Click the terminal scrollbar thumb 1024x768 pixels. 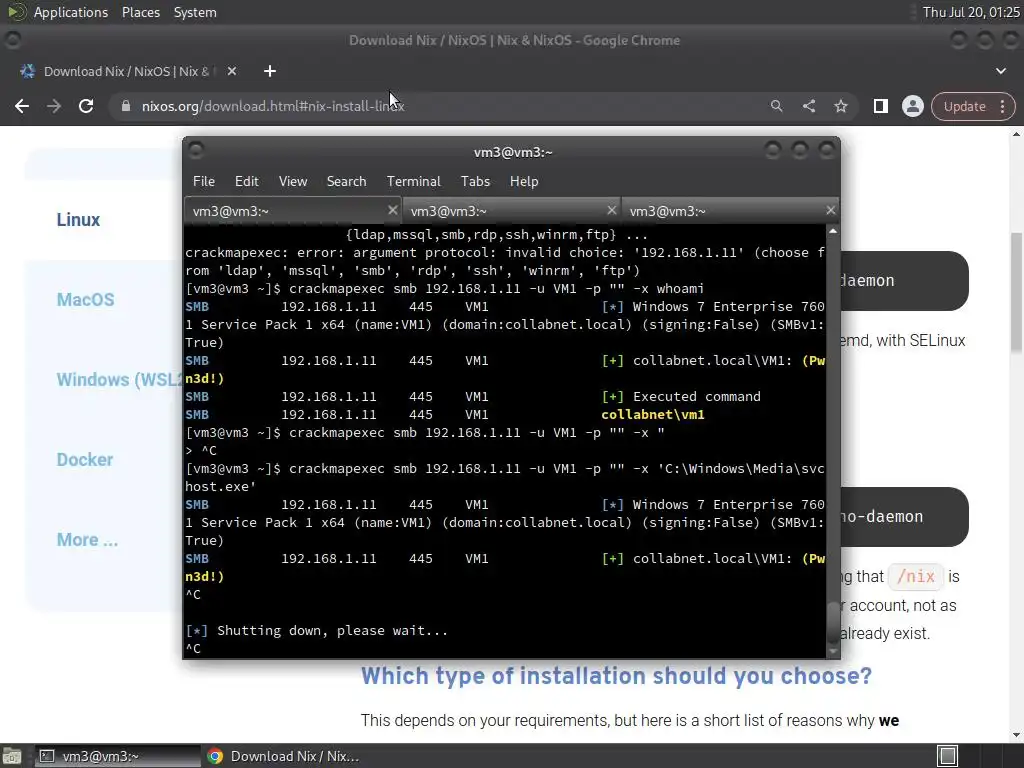pyautogui.click(x=833, y=623)
